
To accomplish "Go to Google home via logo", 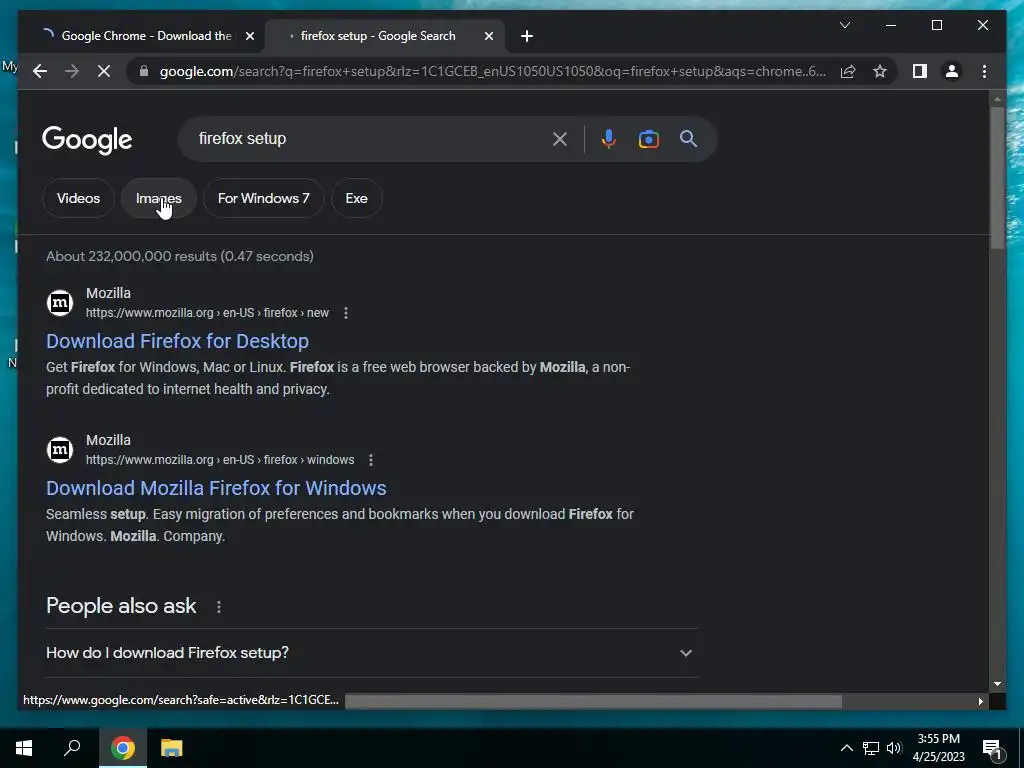I will point(87,140).
